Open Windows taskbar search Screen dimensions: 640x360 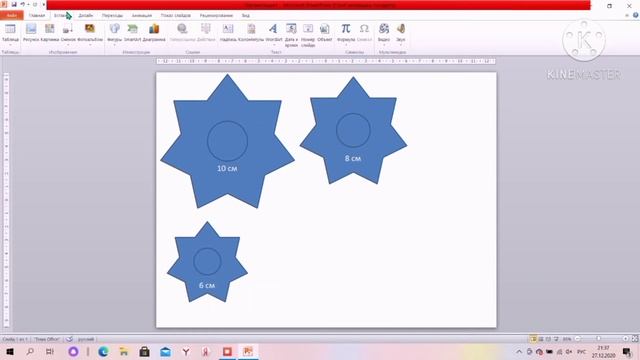(30, 351)
